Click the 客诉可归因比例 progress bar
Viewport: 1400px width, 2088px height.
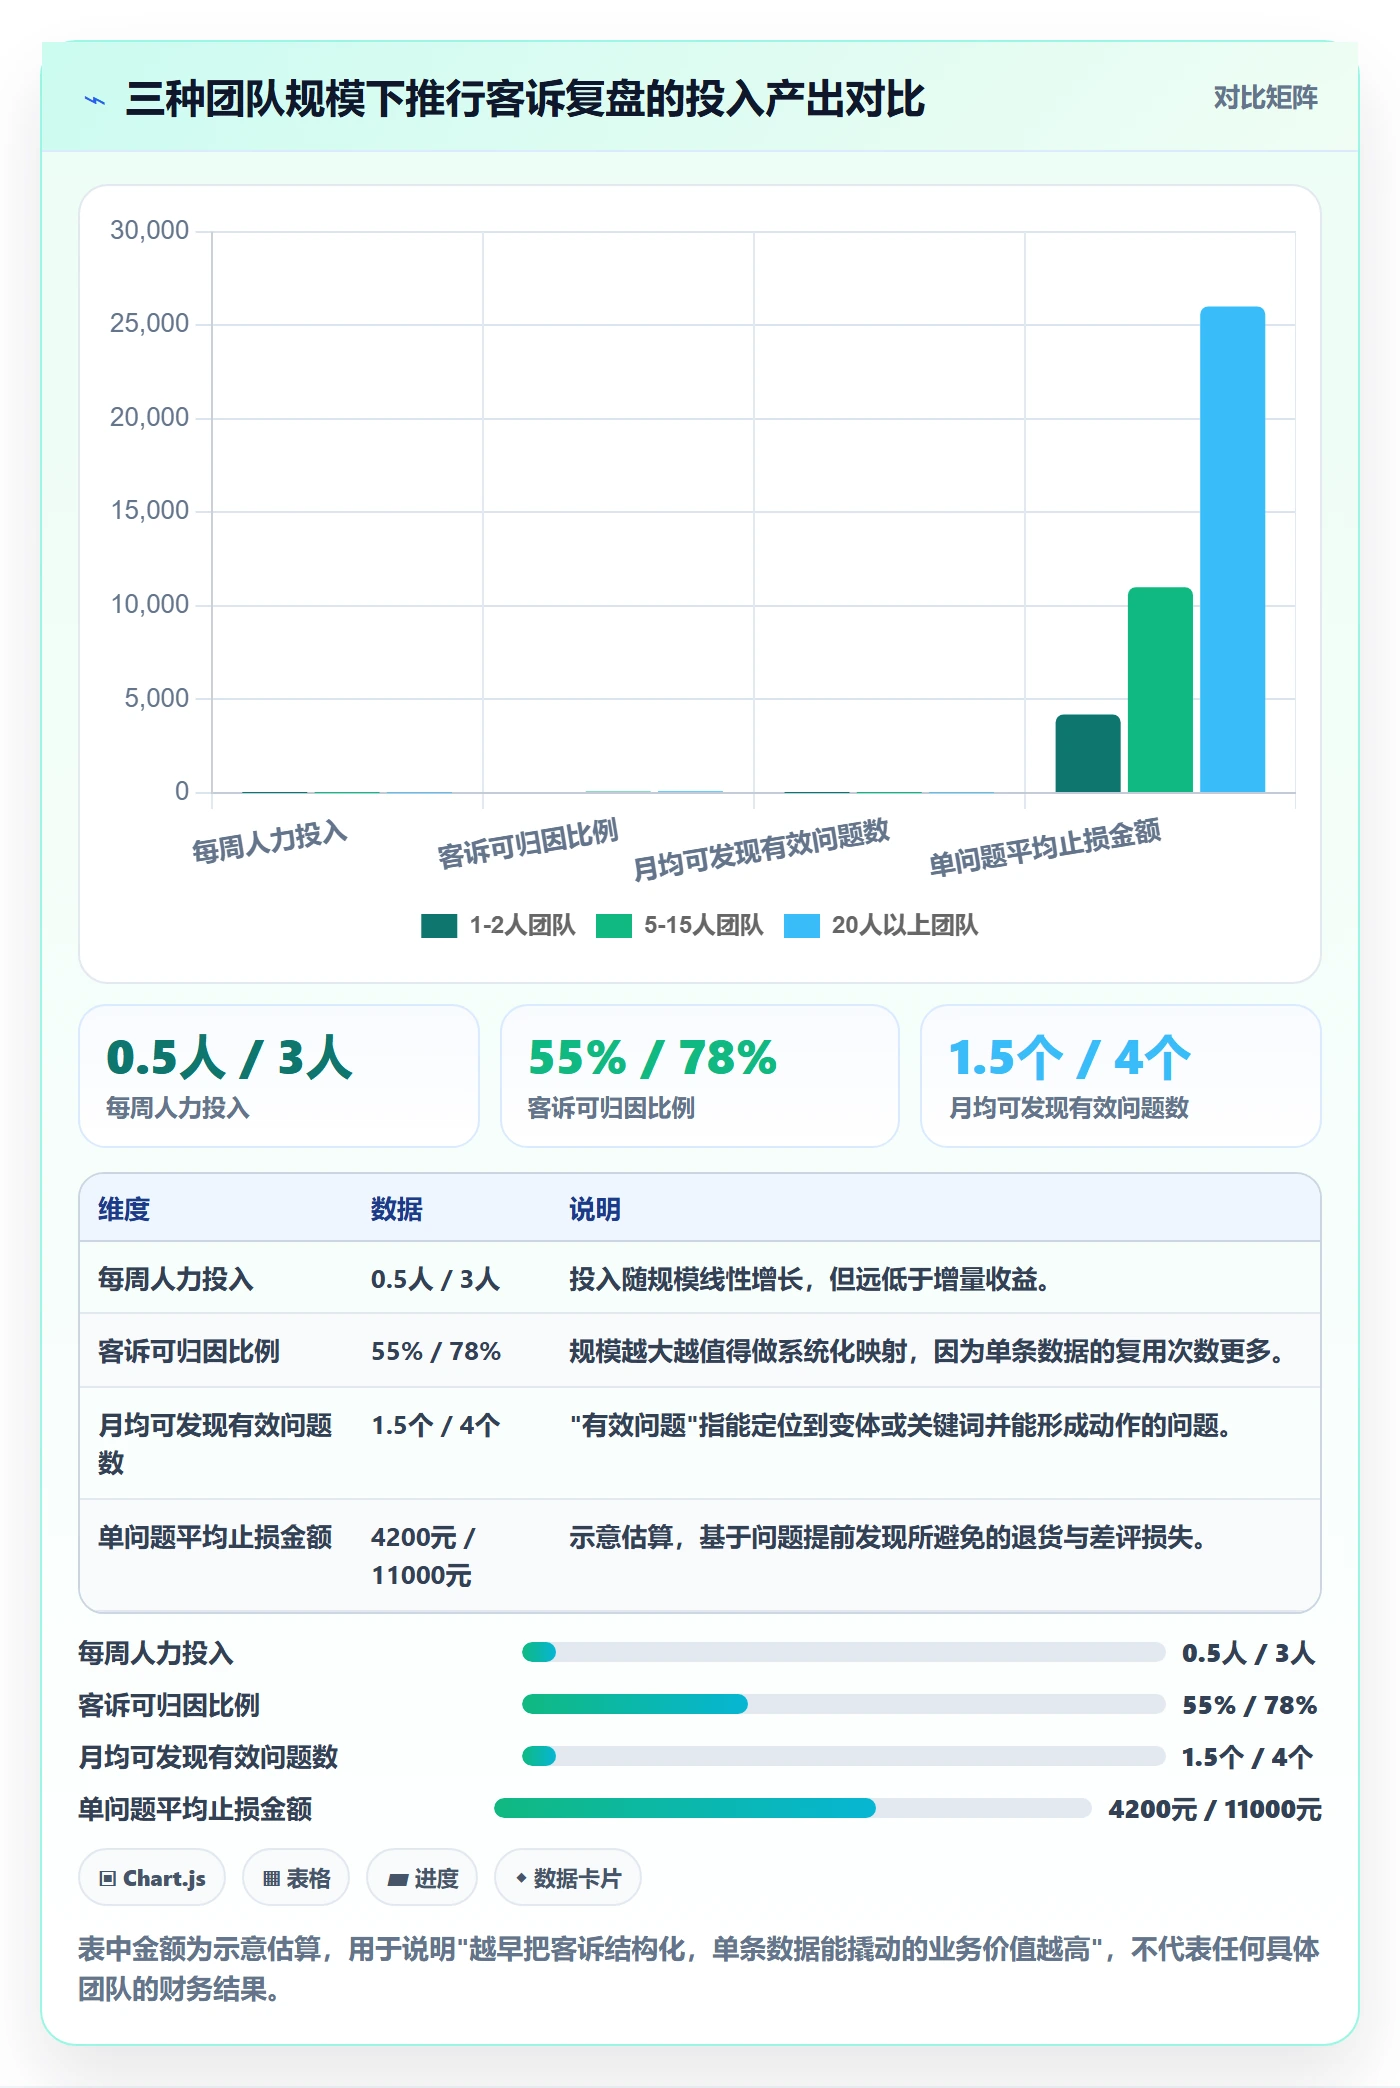(843, 1704)
